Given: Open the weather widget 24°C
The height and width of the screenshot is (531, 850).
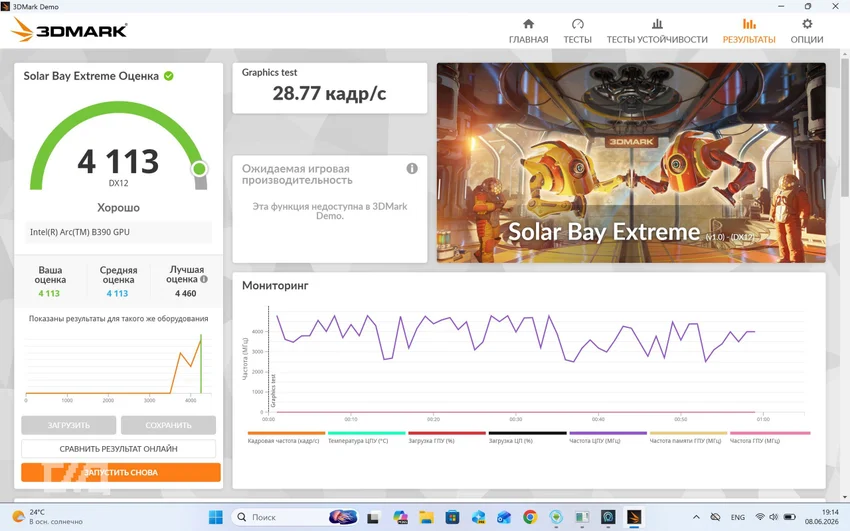Looking at the screenshot, I should click(x=47, y=517).
